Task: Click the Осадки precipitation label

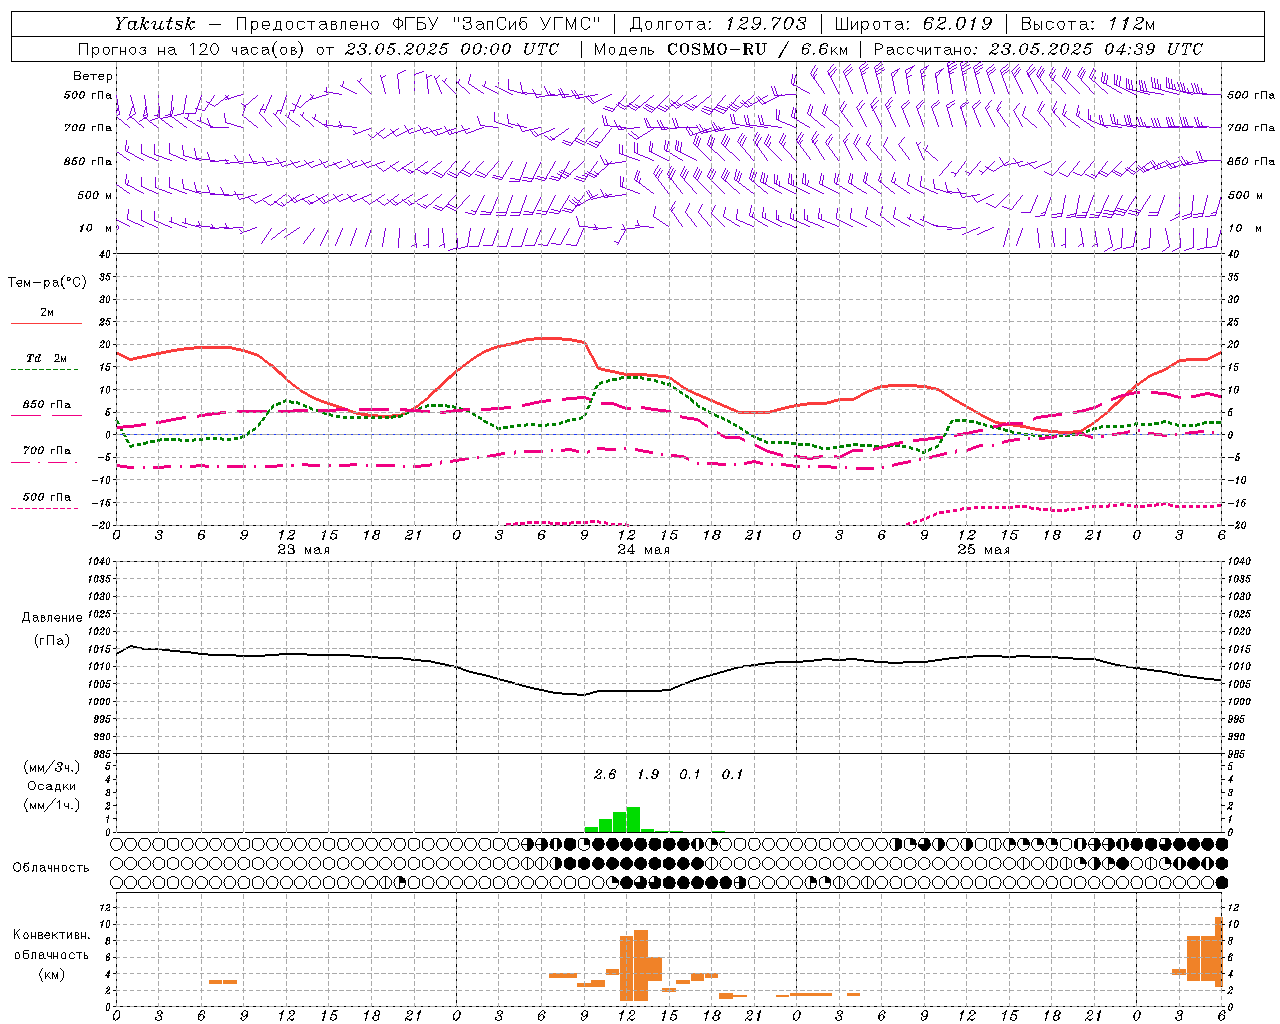Action: [x=52, y=786]
